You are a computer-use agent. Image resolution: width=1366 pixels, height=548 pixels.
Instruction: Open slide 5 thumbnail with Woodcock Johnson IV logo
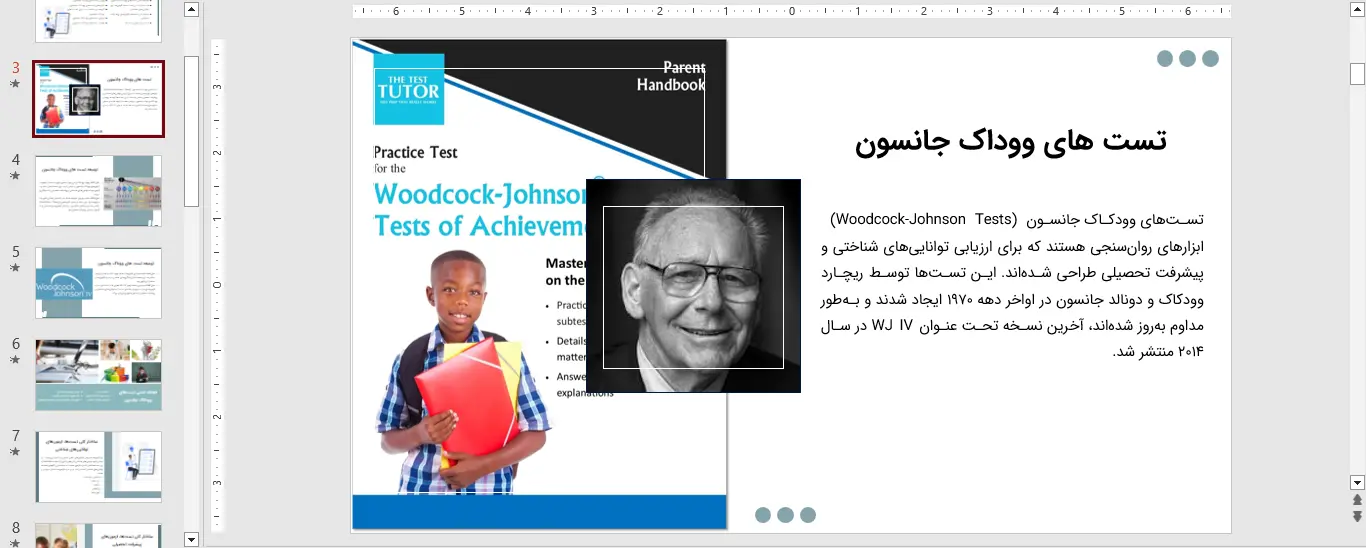tap(98, 283)
